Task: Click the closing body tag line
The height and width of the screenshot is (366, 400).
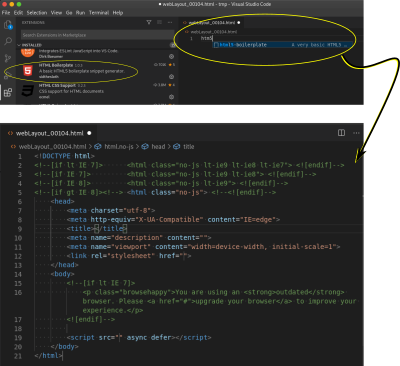Action: coord(64,346)
